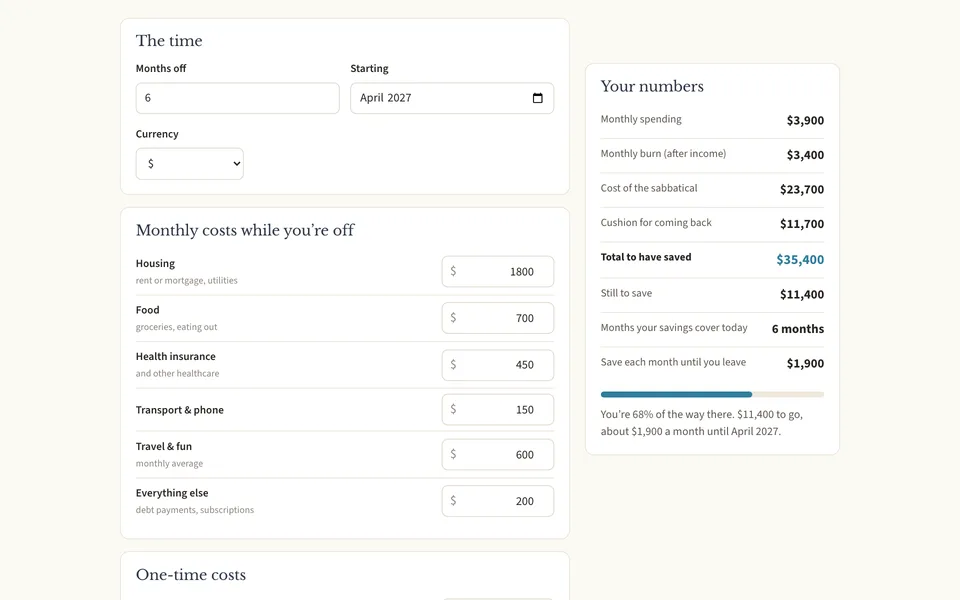Click the Monthly spending value $3,900

(x=805, y=120)
